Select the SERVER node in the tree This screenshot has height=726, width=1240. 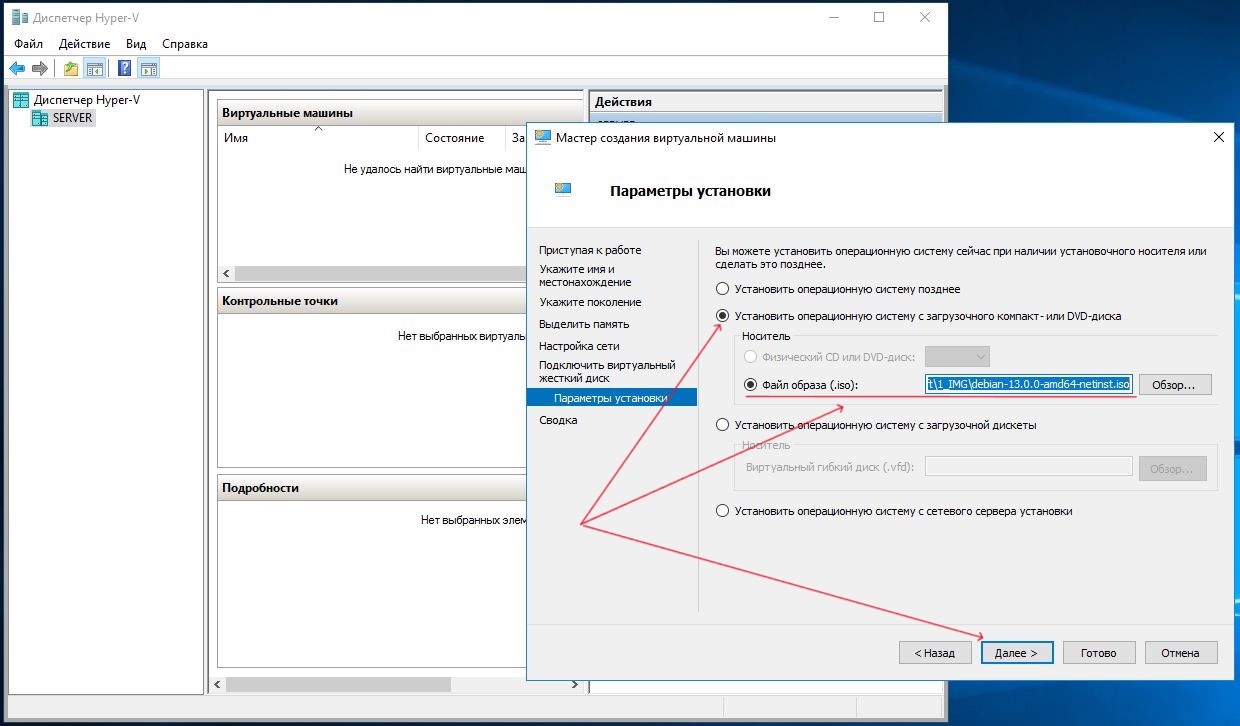click(72, 118)
